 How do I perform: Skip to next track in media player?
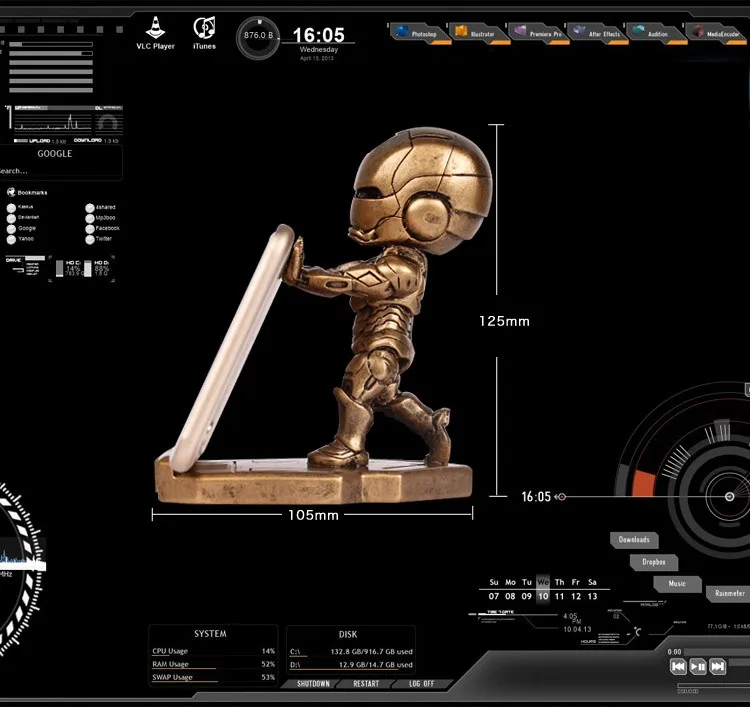[x=717, y=666]
